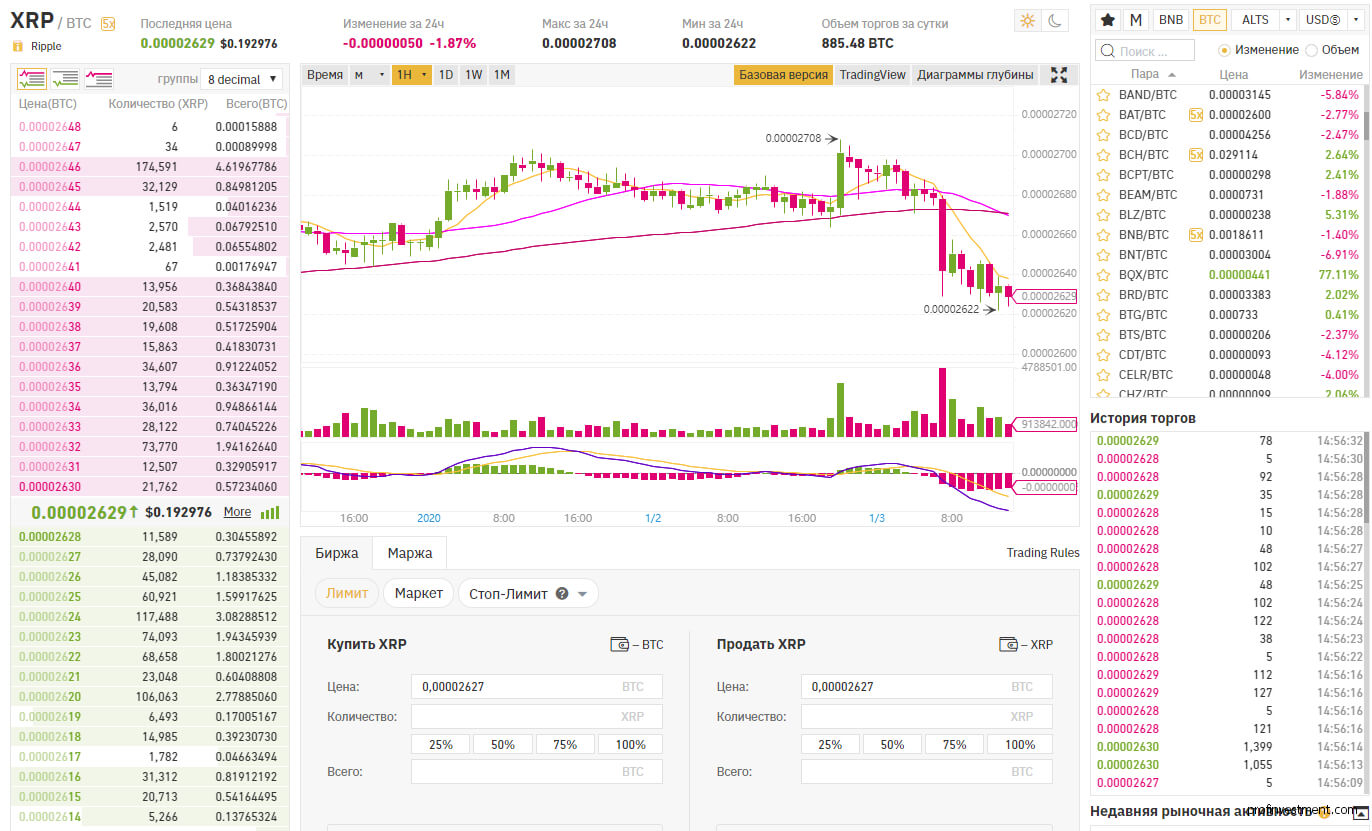Select the BNB market tab
The height and width of the screenshot is (831, 1372).
coord(1169,19)
